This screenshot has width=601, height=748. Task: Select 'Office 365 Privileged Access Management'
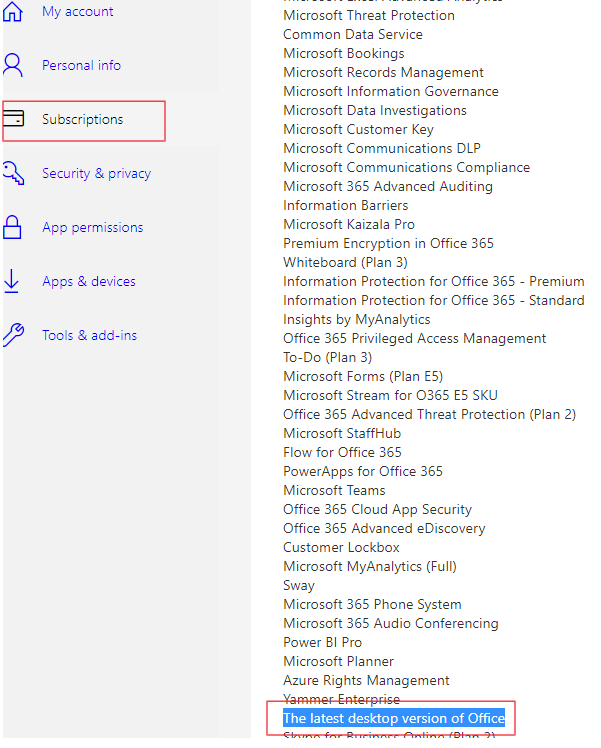pos(414,339)
